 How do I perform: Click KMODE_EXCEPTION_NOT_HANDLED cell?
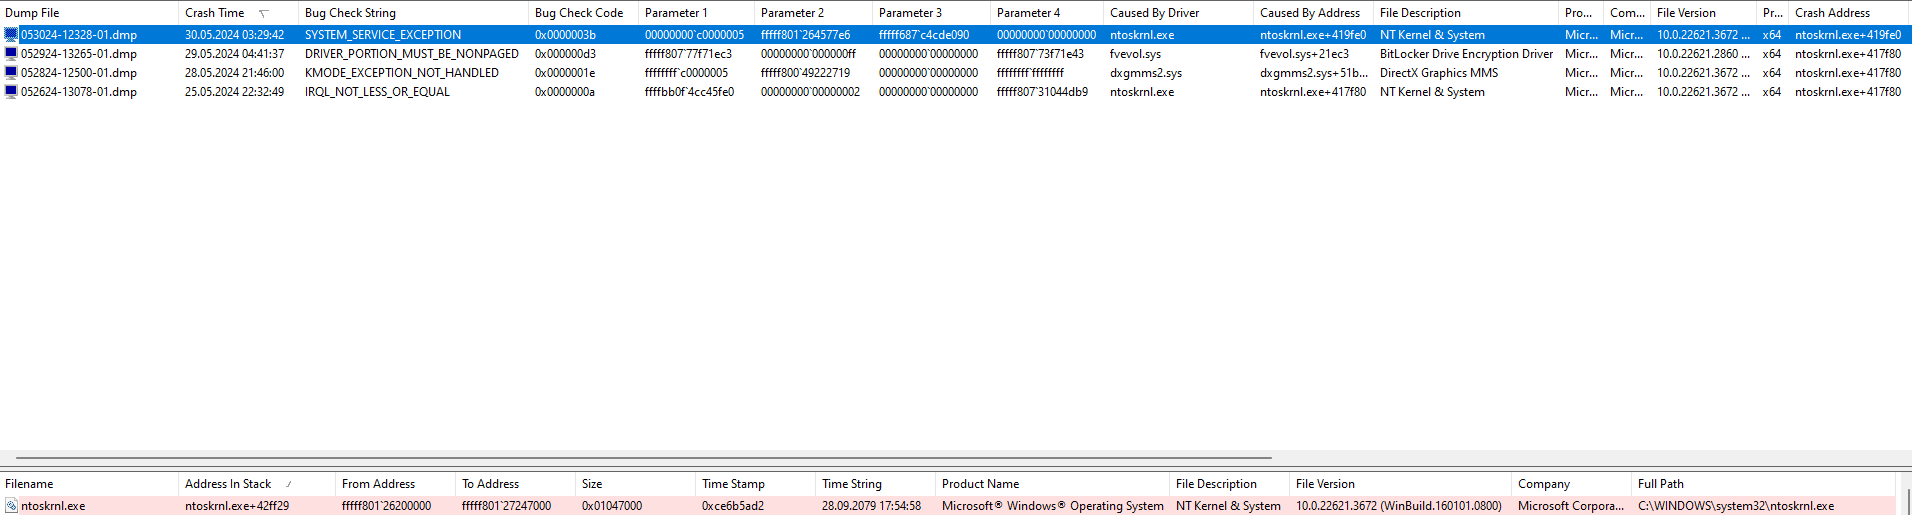click(x=402, y=72)
